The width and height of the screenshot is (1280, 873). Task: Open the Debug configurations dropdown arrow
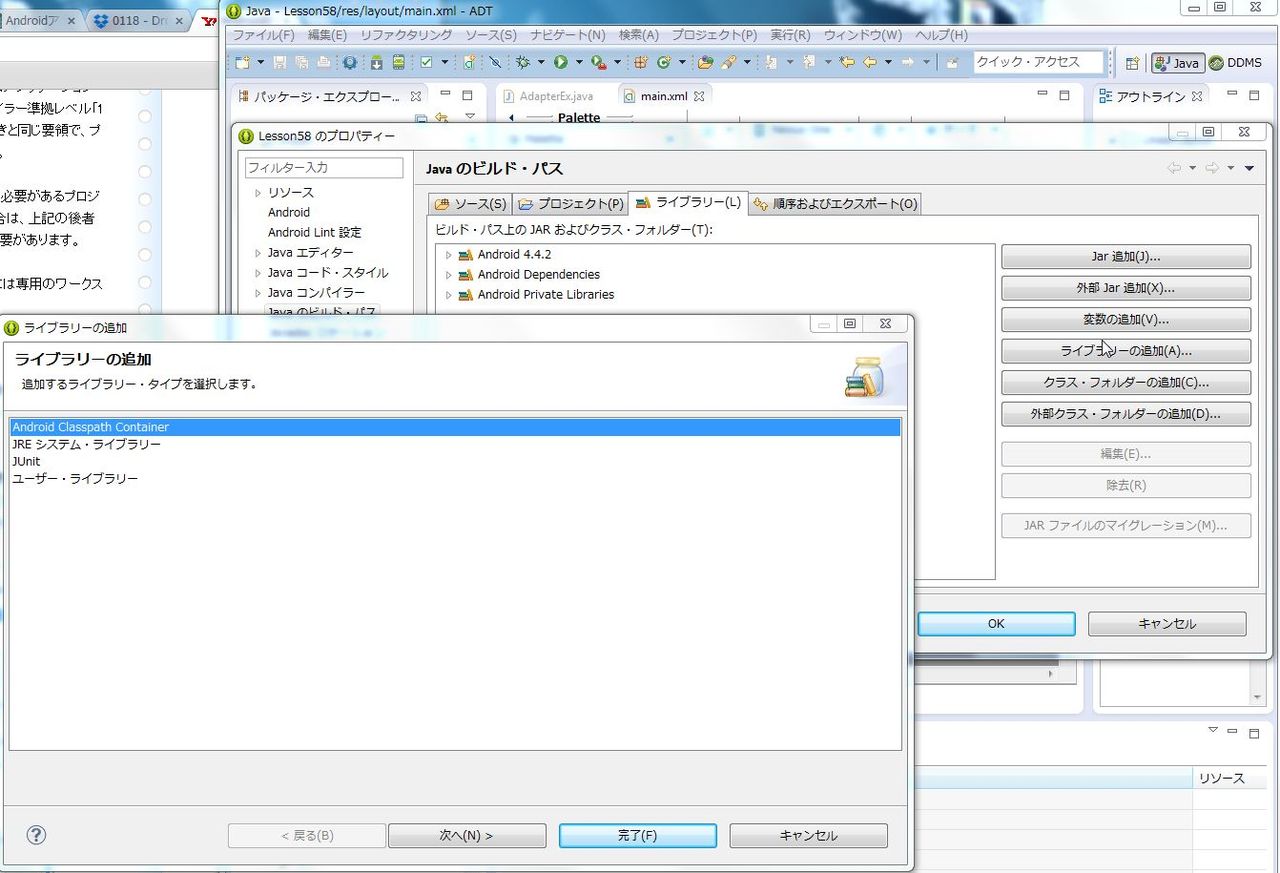point(541,62)
